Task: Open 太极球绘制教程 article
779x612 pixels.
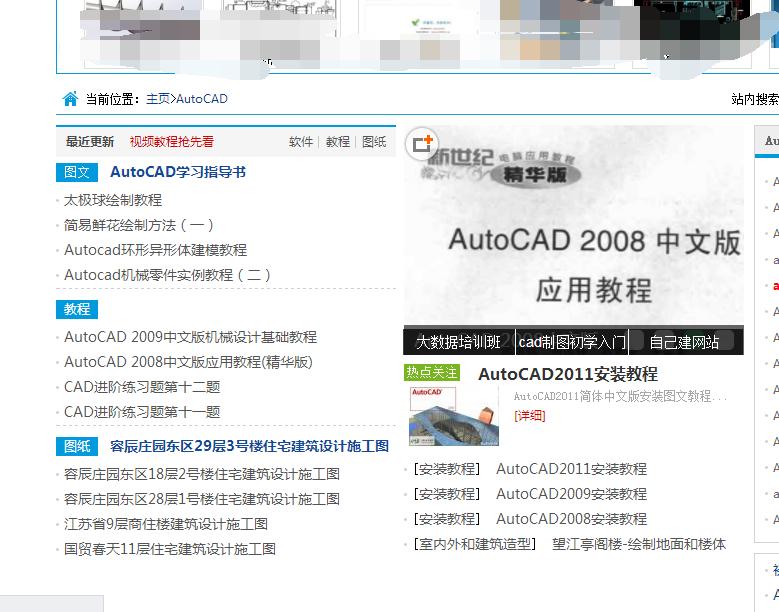Action: [113, 200]
